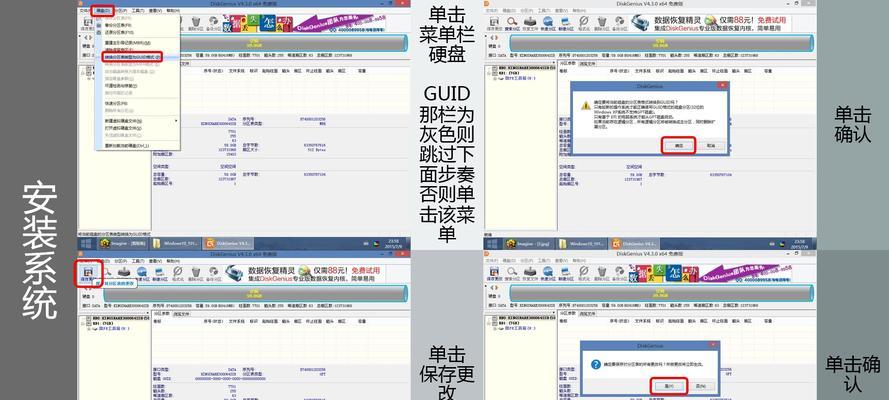Click 是(Y) in the save changes confirmation dialog

670,386
